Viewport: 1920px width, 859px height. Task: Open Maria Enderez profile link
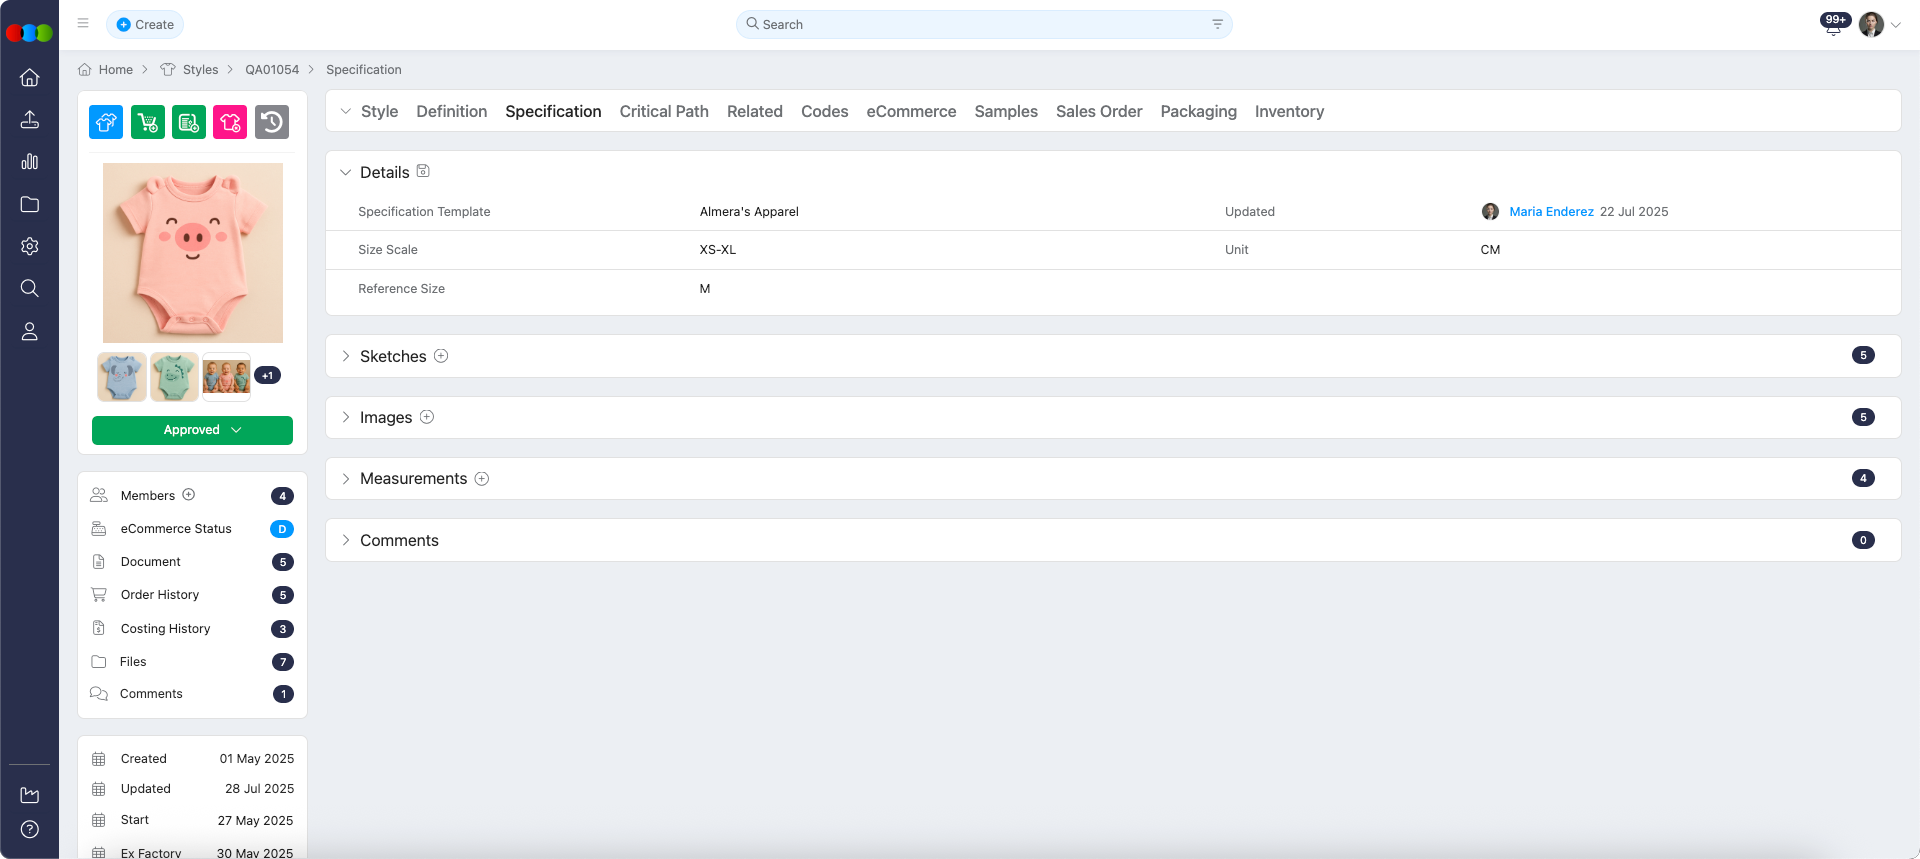click(x=1551, y=211)
